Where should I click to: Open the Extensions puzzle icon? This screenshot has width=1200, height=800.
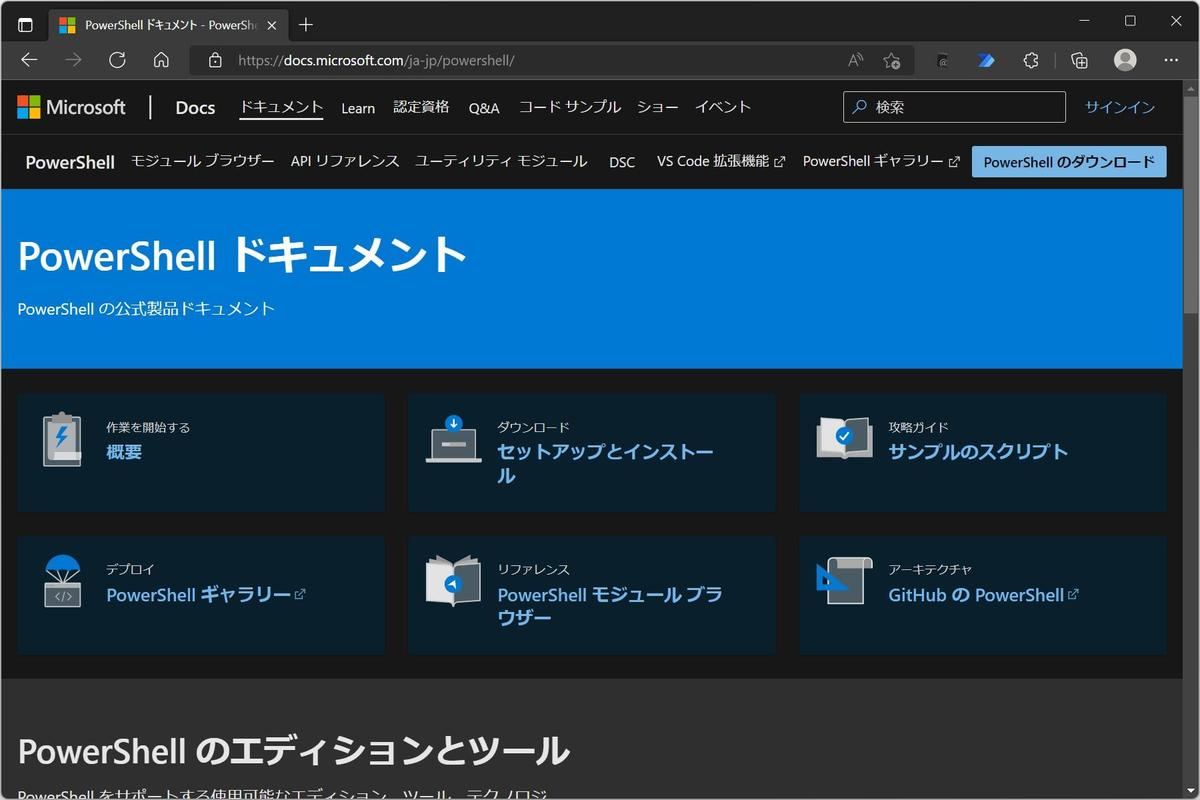[1031, 60]
